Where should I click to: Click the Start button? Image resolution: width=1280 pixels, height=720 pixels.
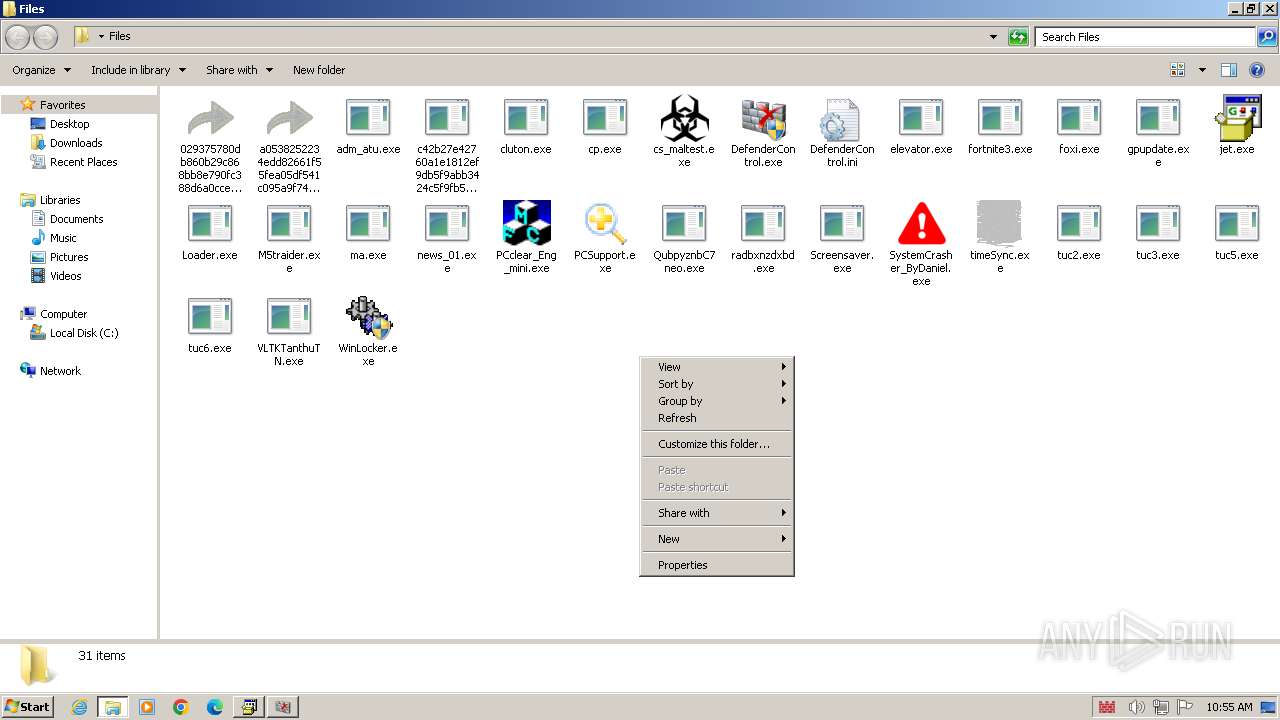(27, 706)
